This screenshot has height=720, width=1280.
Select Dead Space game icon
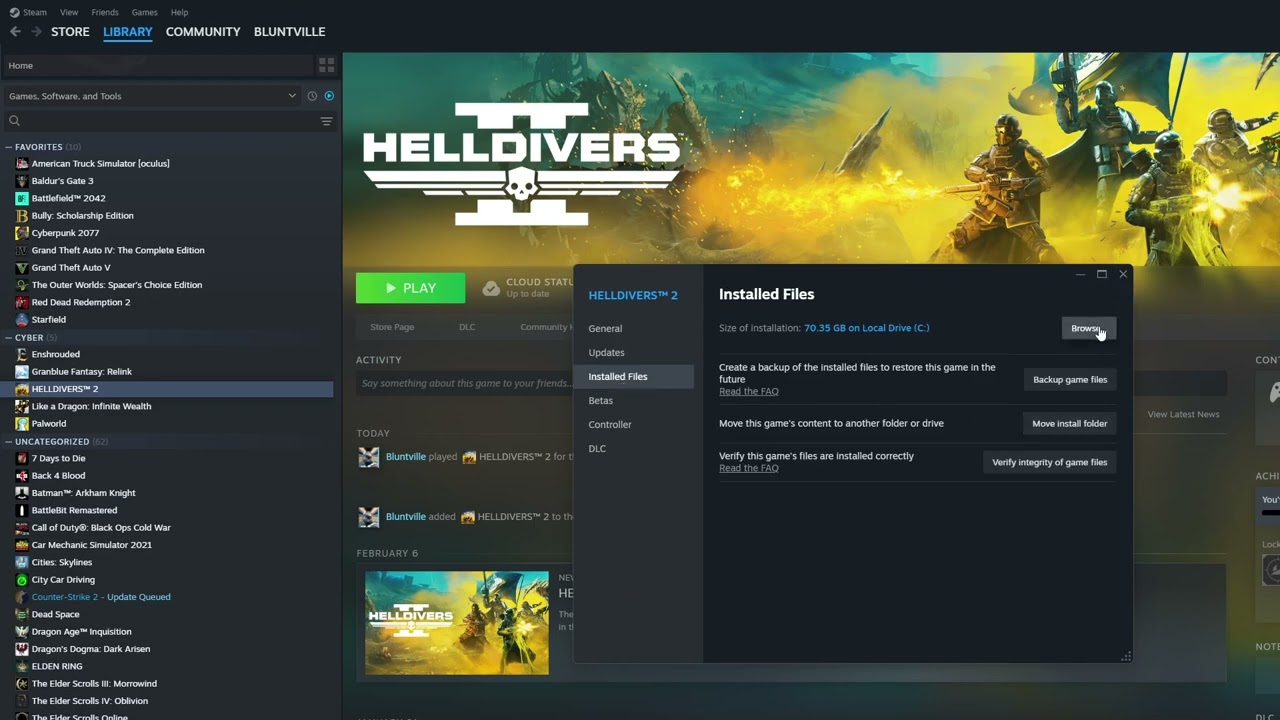(22, 614)
